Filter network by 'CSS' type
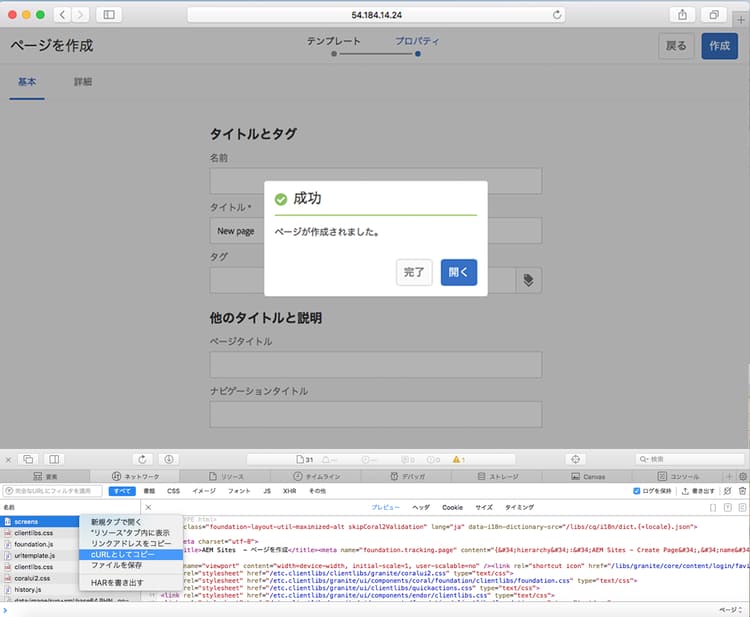Screen dimensions: 750x617 tap(174, 491)
